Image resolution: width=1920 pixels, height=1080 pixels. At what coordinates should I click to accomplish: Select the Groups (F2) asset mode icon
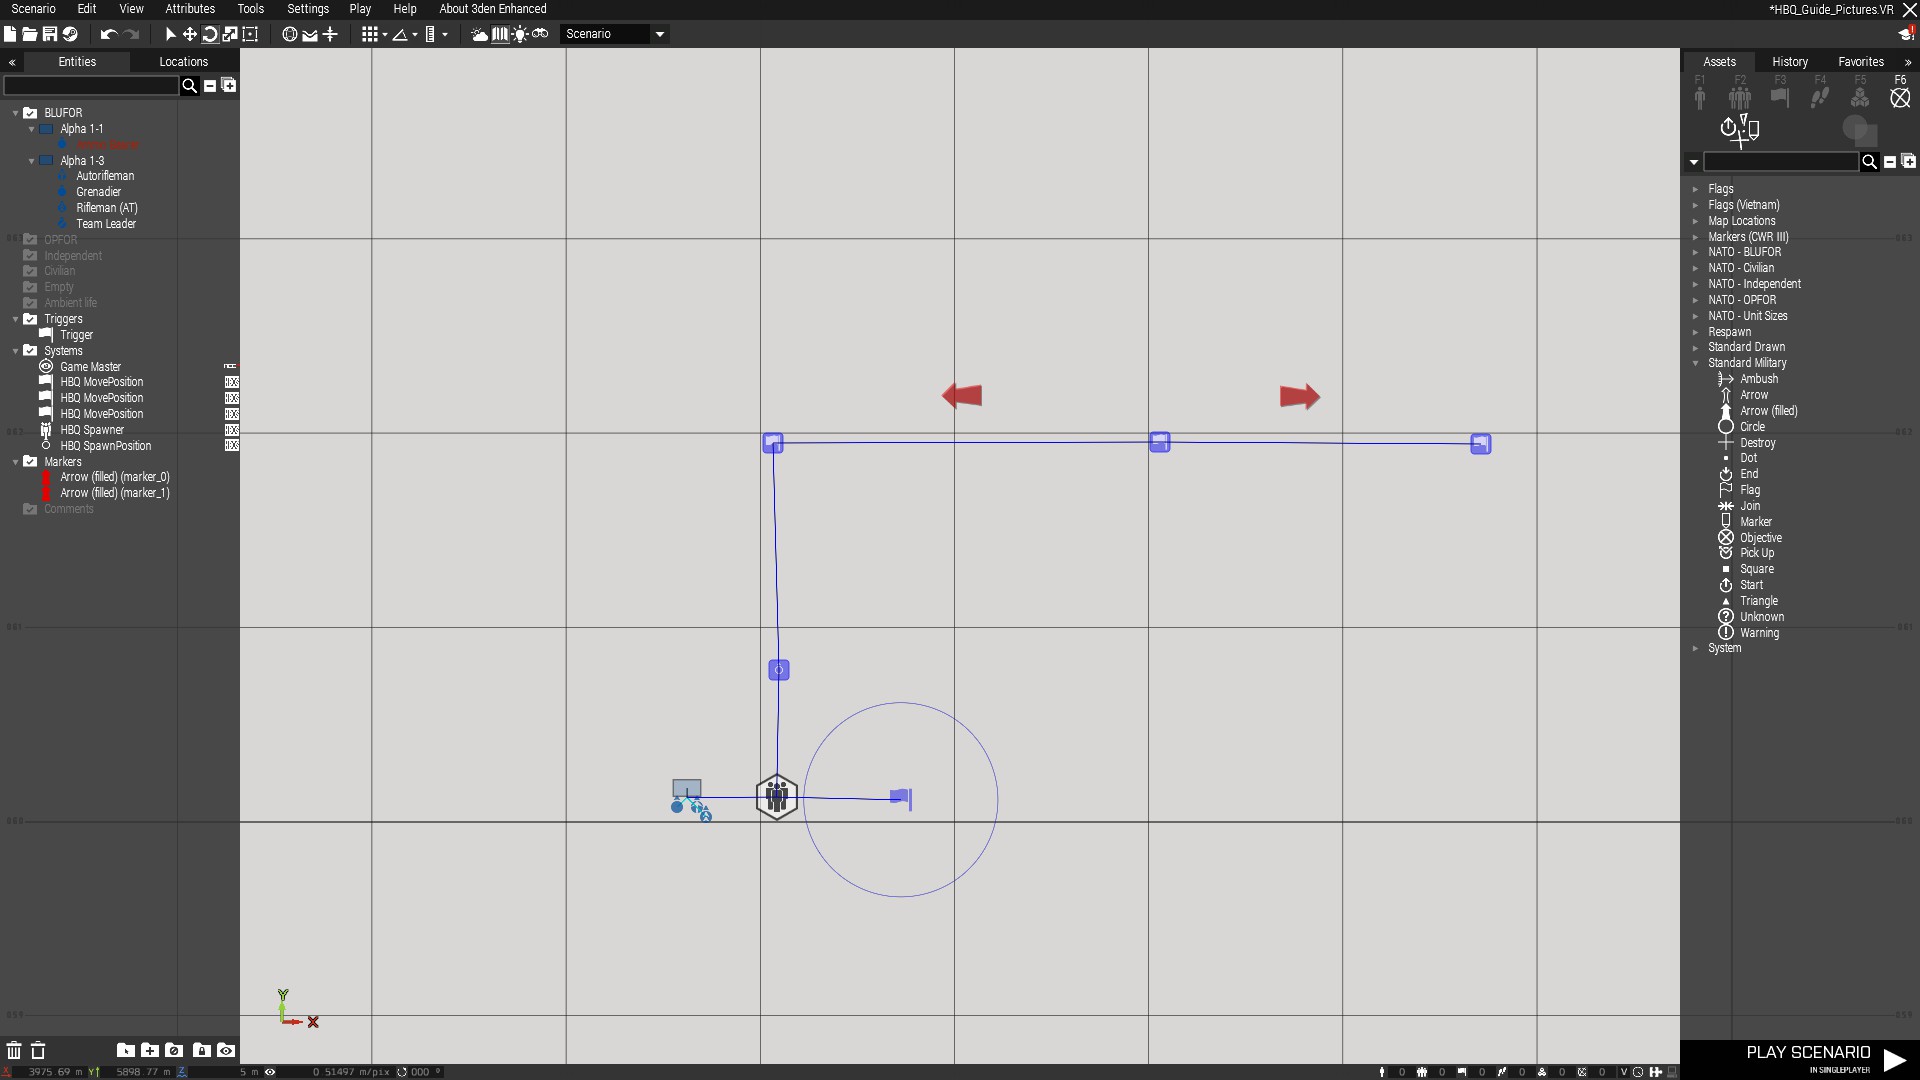click(x=1740, y=97)
